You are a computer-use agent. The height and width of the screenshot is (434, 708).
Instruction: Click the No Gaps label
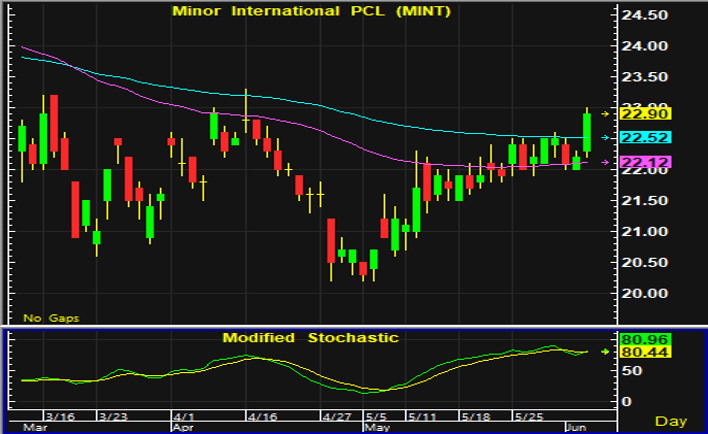[51, 318]
